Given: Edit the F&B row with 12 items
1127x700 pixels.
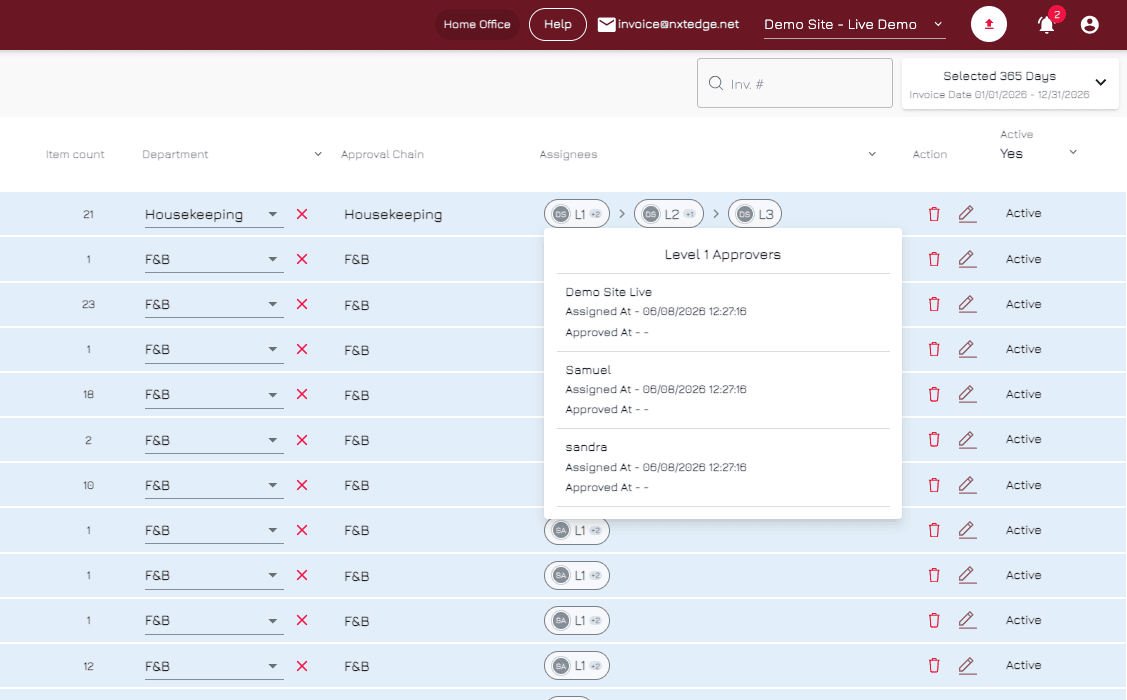Looking at the screenshot, I should pyautogui.click(x=967, y=666).
